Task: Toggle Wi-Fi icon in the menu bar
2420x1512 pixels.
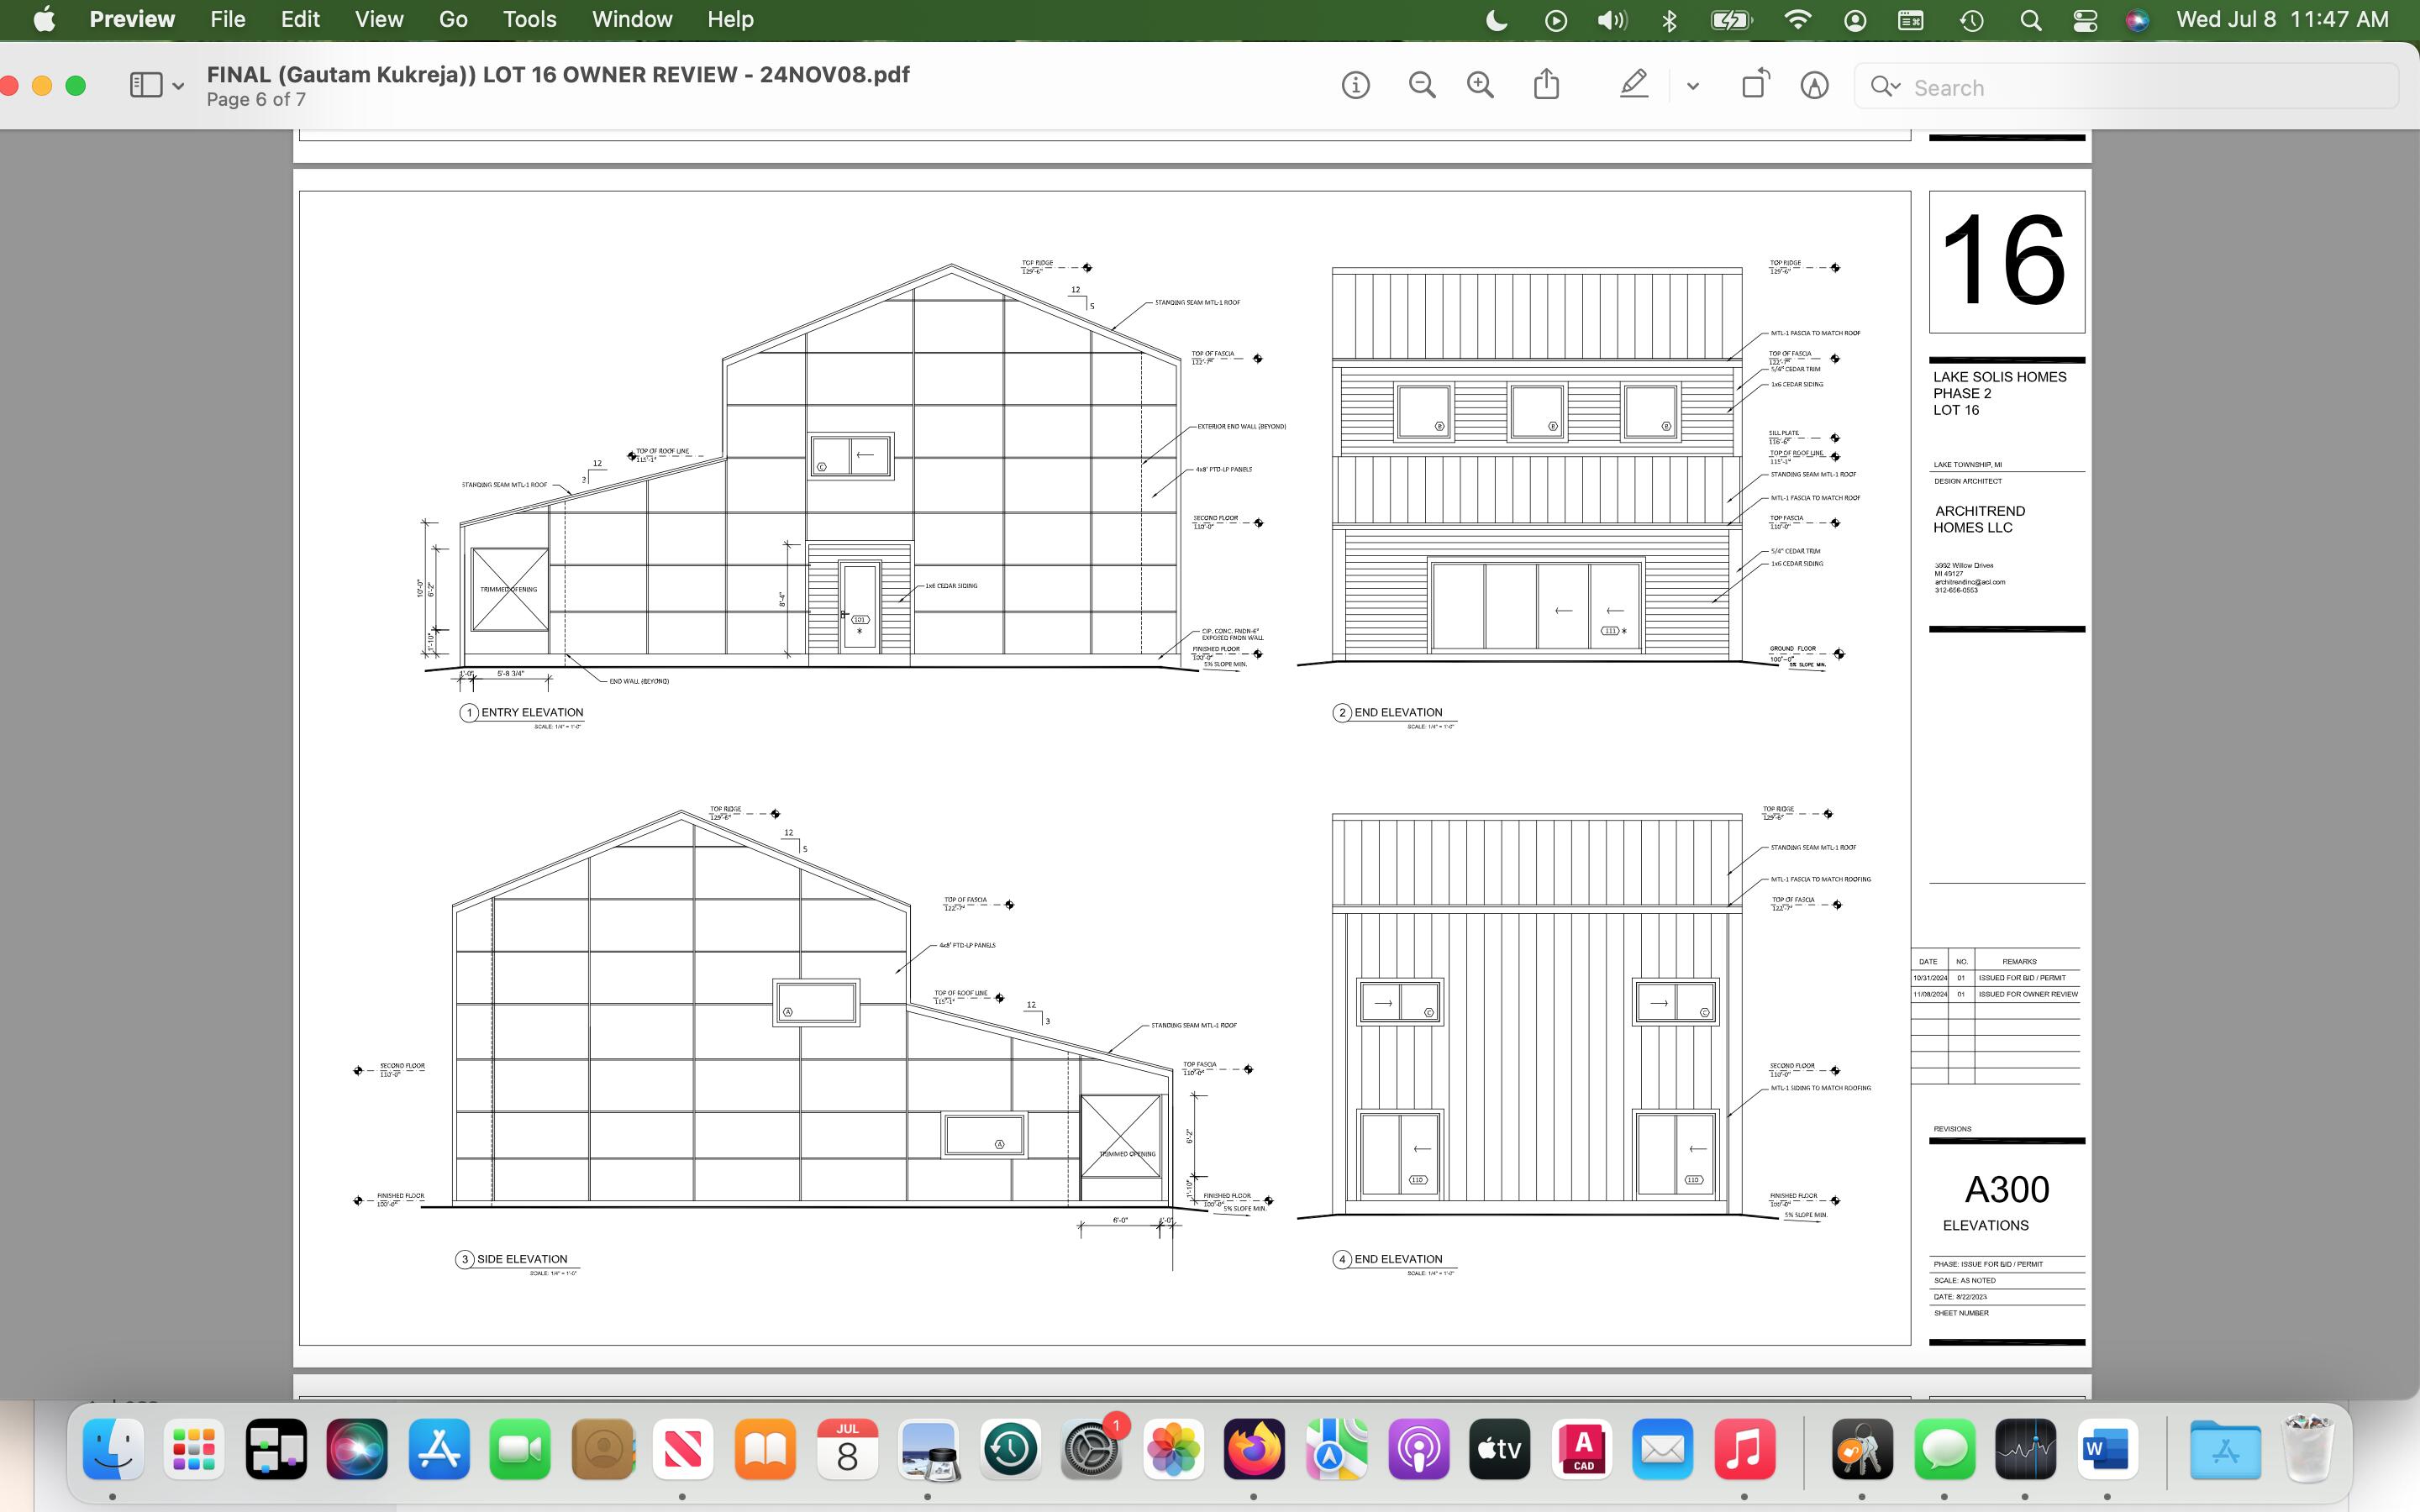Action: point(1797,20)
